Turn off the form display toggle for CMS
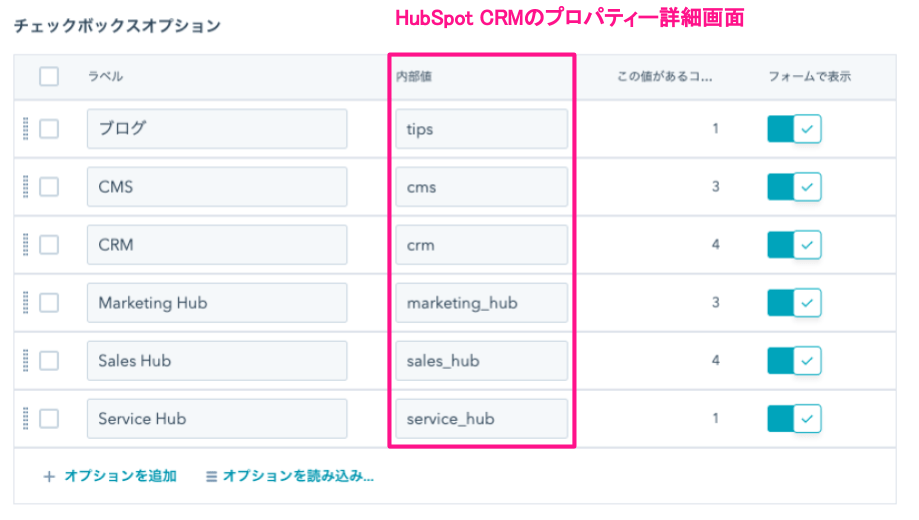919x520 pixels. [x=794, y=187]
